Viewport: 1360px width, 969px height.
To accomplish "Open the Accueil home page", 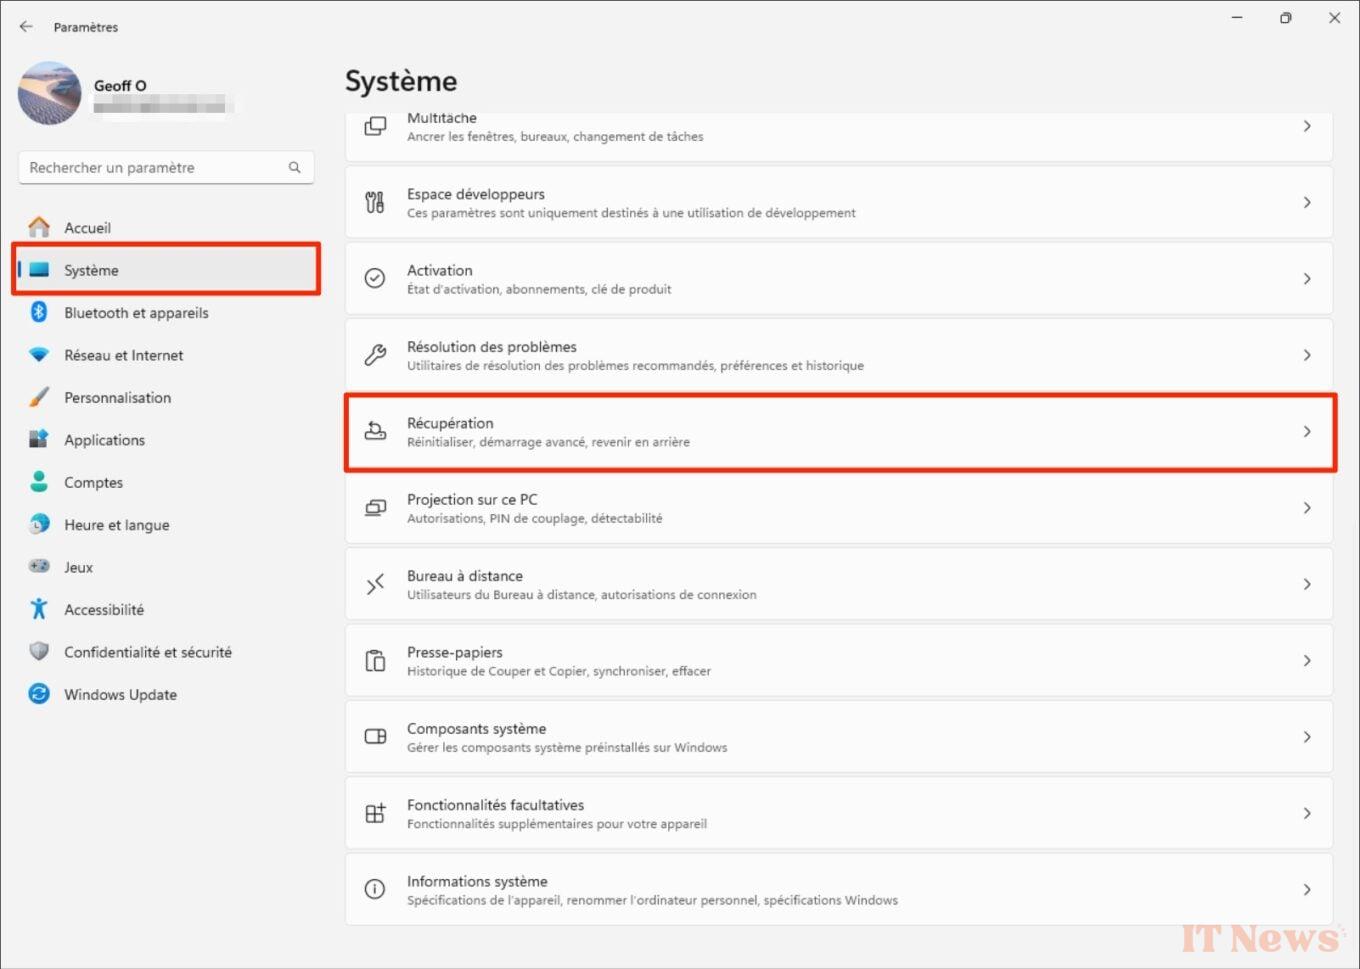I will pyautogui.click(x=87, y=228).
